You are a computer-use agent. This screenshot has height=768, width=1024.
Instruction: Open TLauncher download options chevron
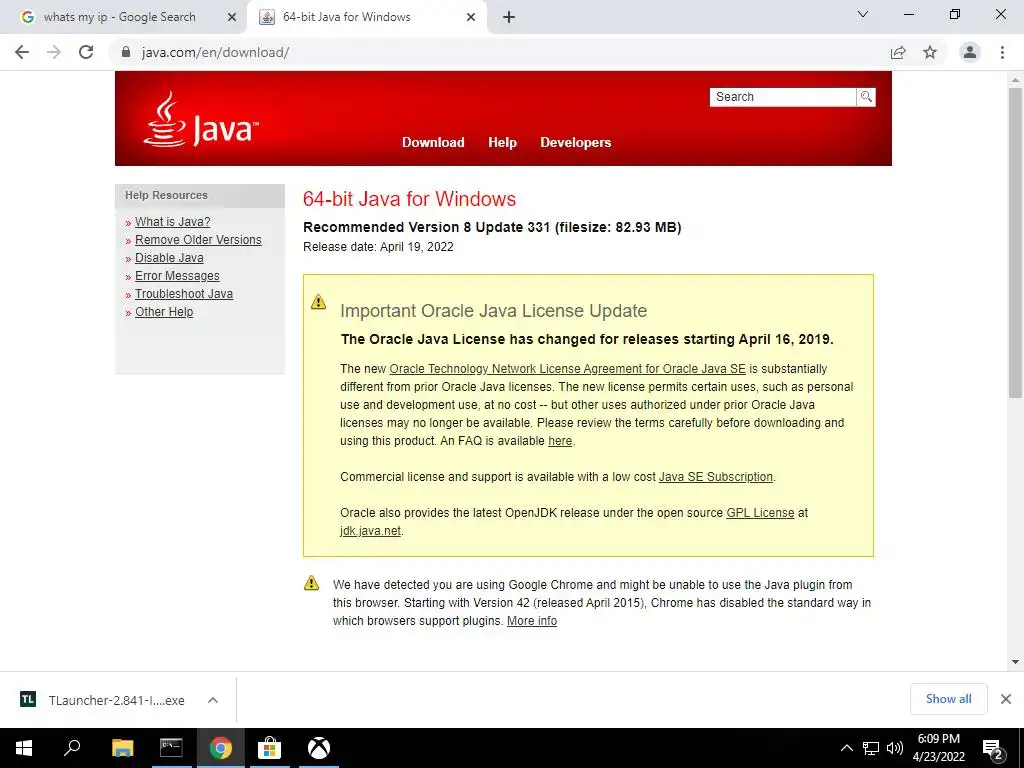point(213,700)
